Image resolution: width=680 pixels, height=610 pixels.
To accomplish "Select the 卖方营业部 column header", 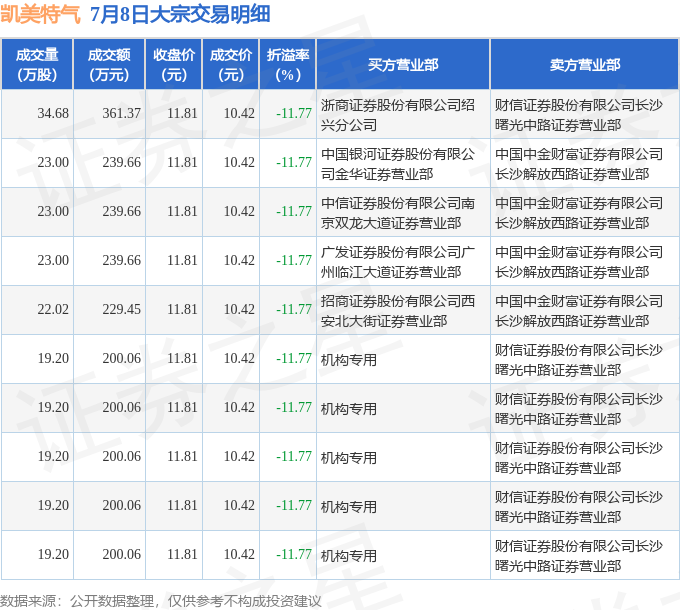I will click(x=585, y=64).
